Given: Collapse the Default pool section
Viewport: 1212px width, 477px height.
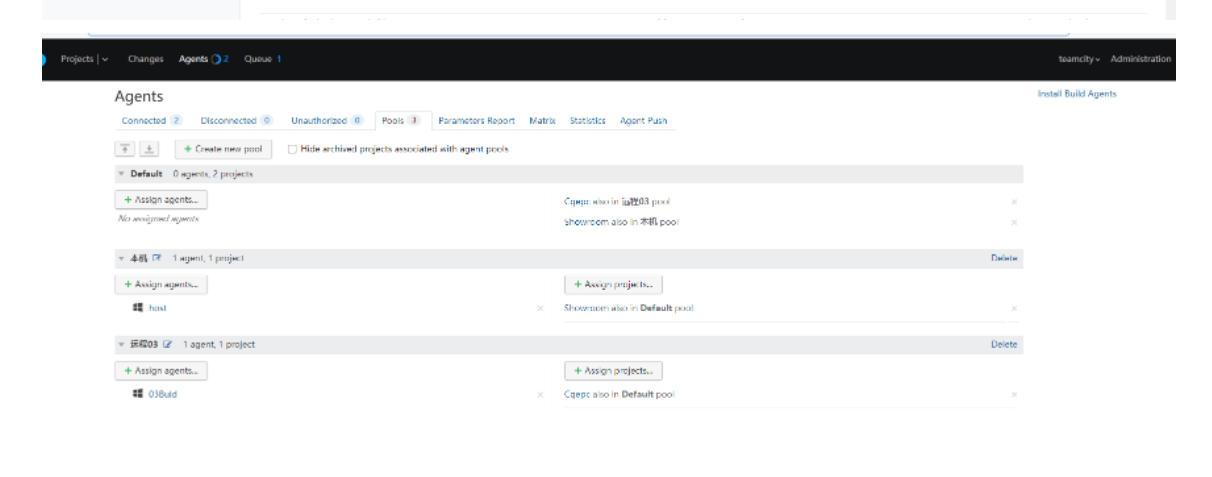Looking at the screenshot, I should click(121, 174).
